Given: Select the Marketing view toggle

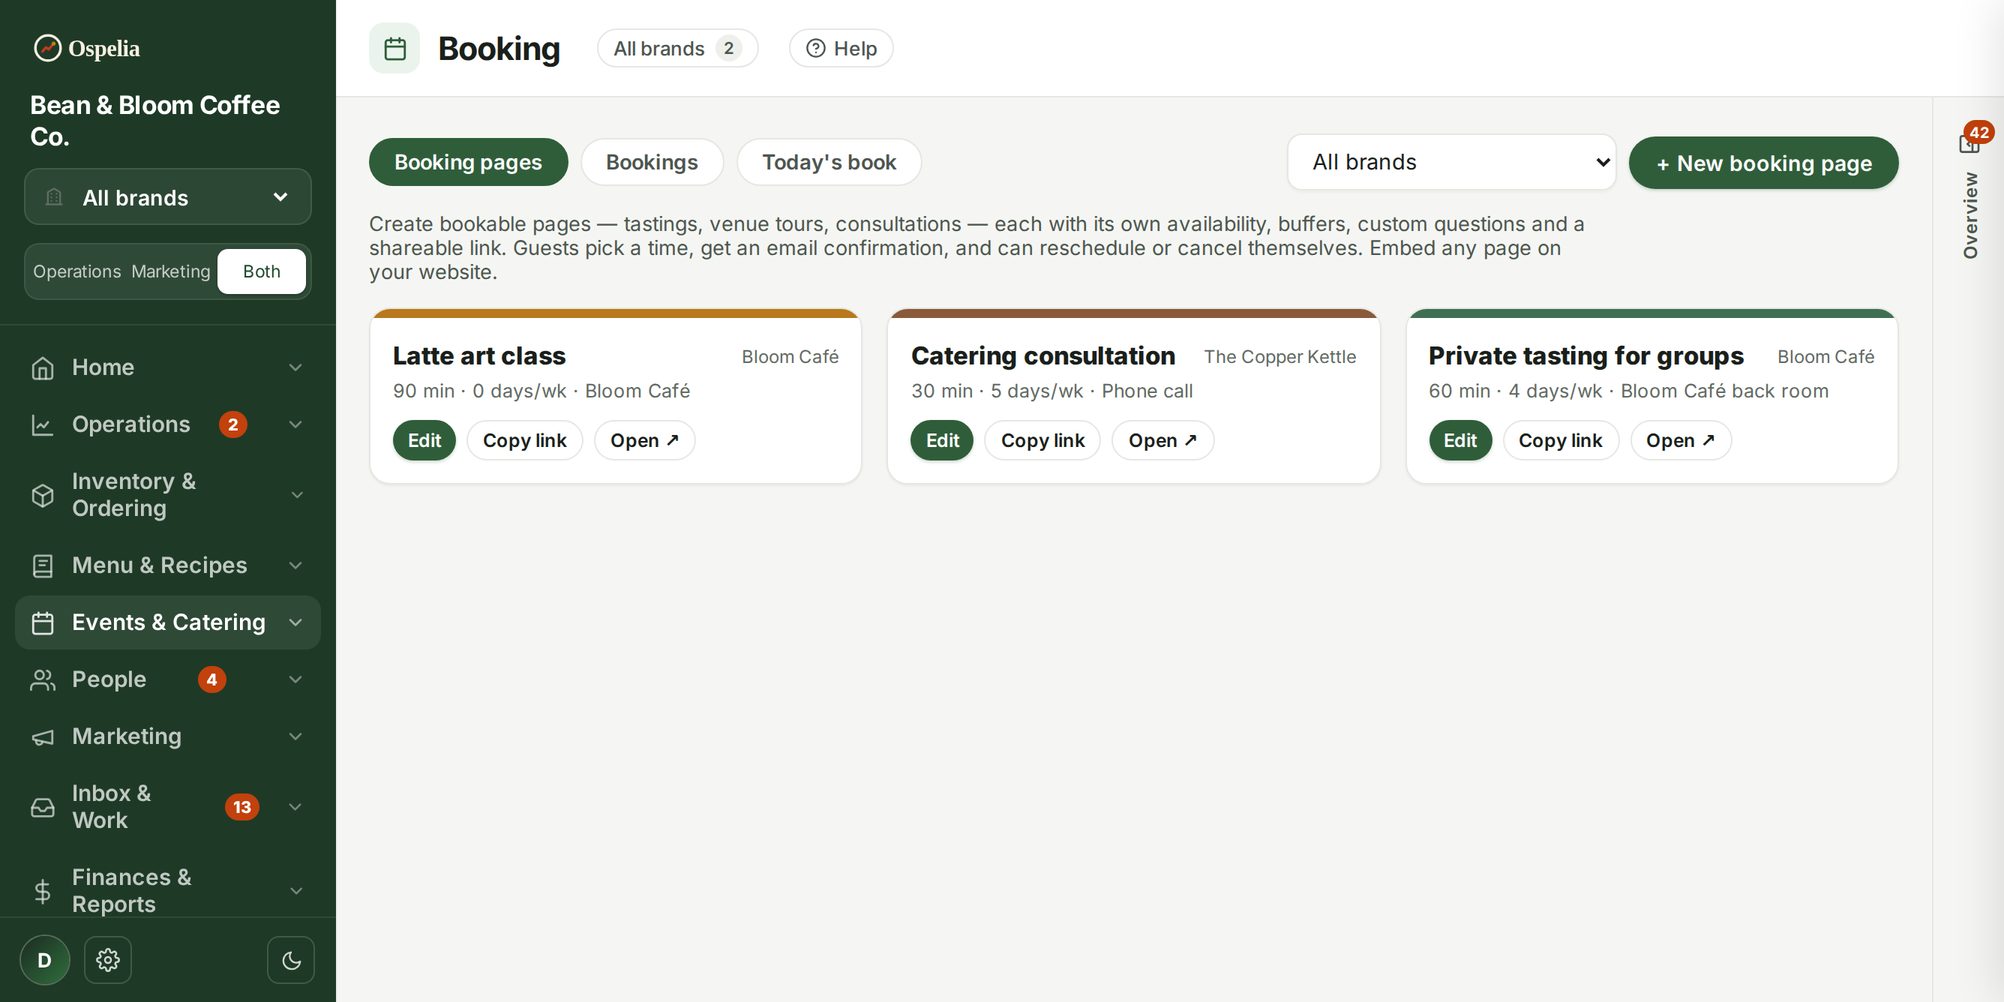Looking at the screenshot, I should click(171, 272).
